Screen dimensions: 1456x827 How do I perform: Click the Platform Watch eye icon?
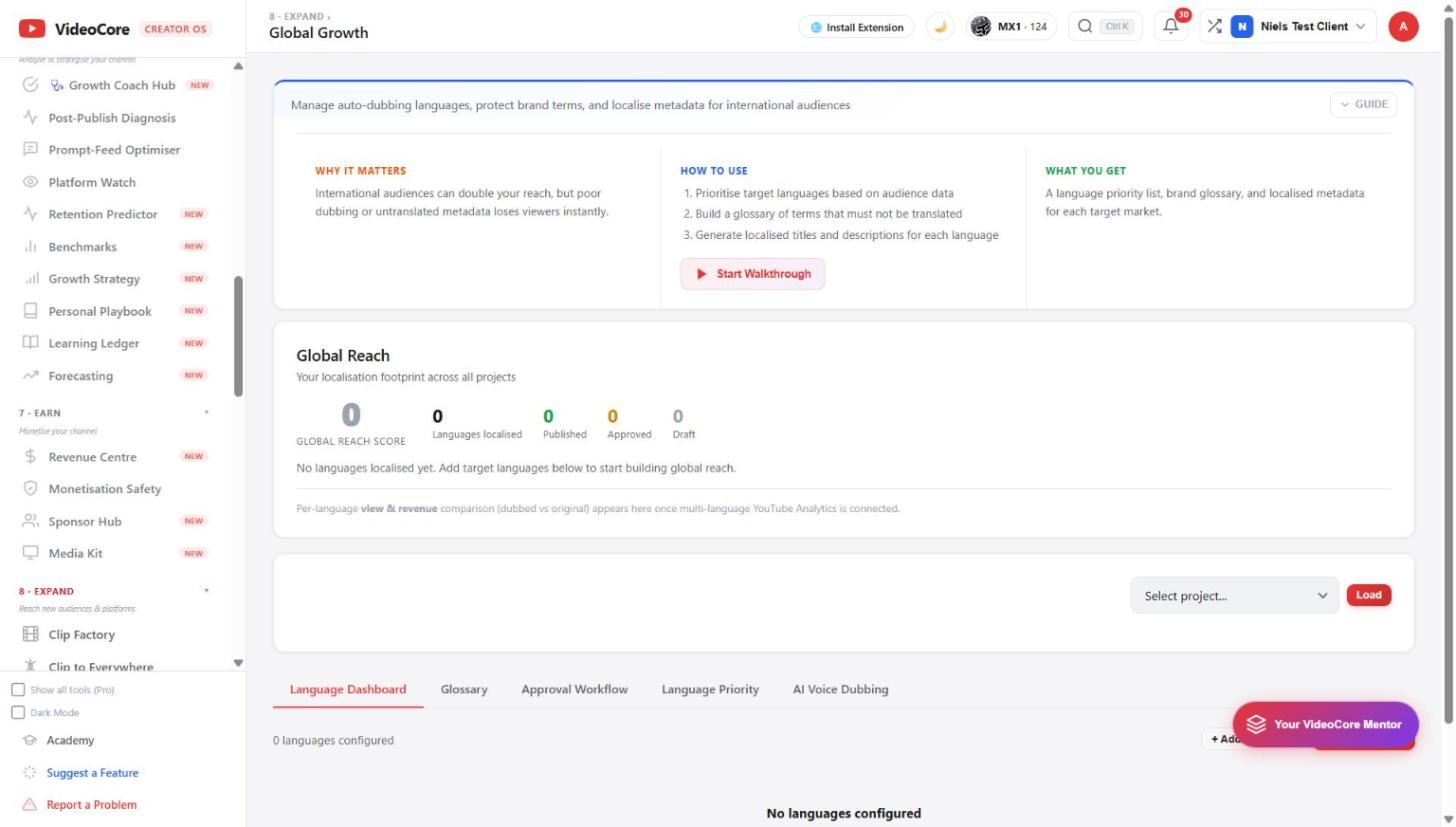tap(31, 182)
